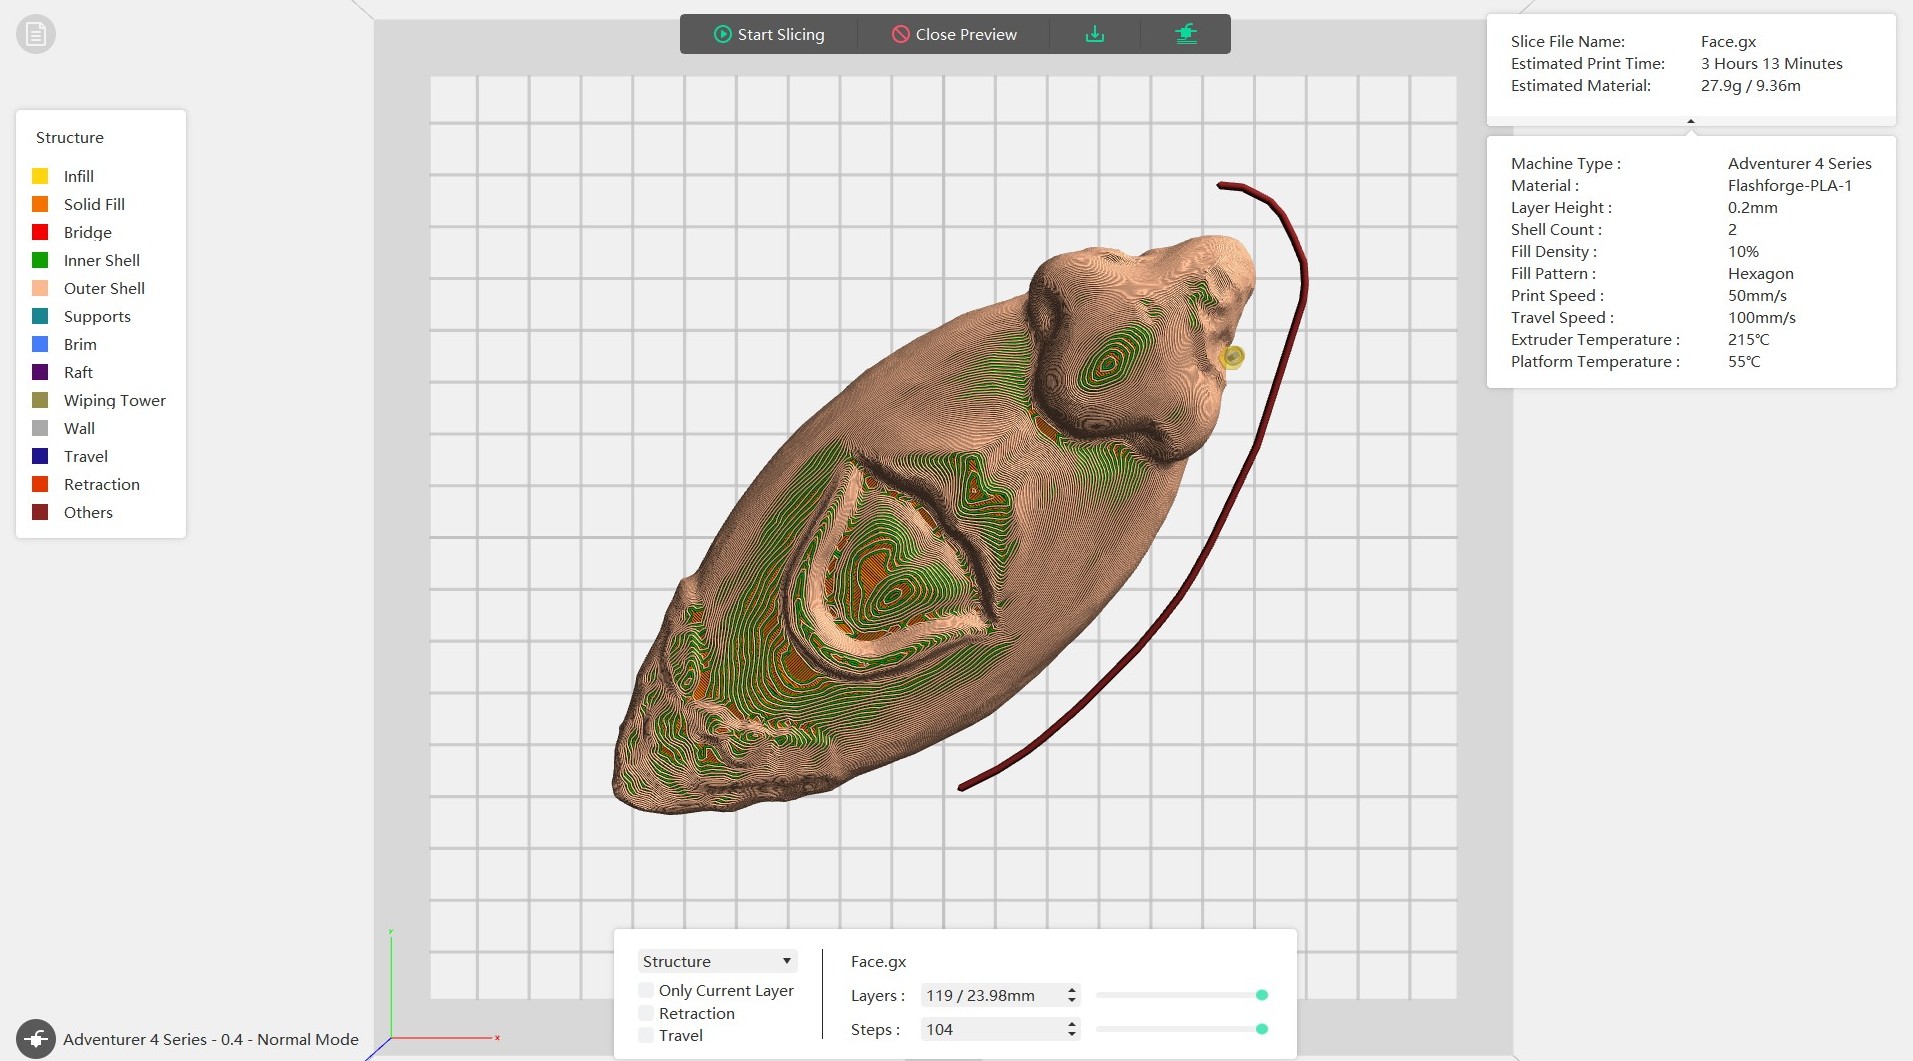Click the save slice file download icon
1913x1061 pixels.
[x=1095, y=34]
